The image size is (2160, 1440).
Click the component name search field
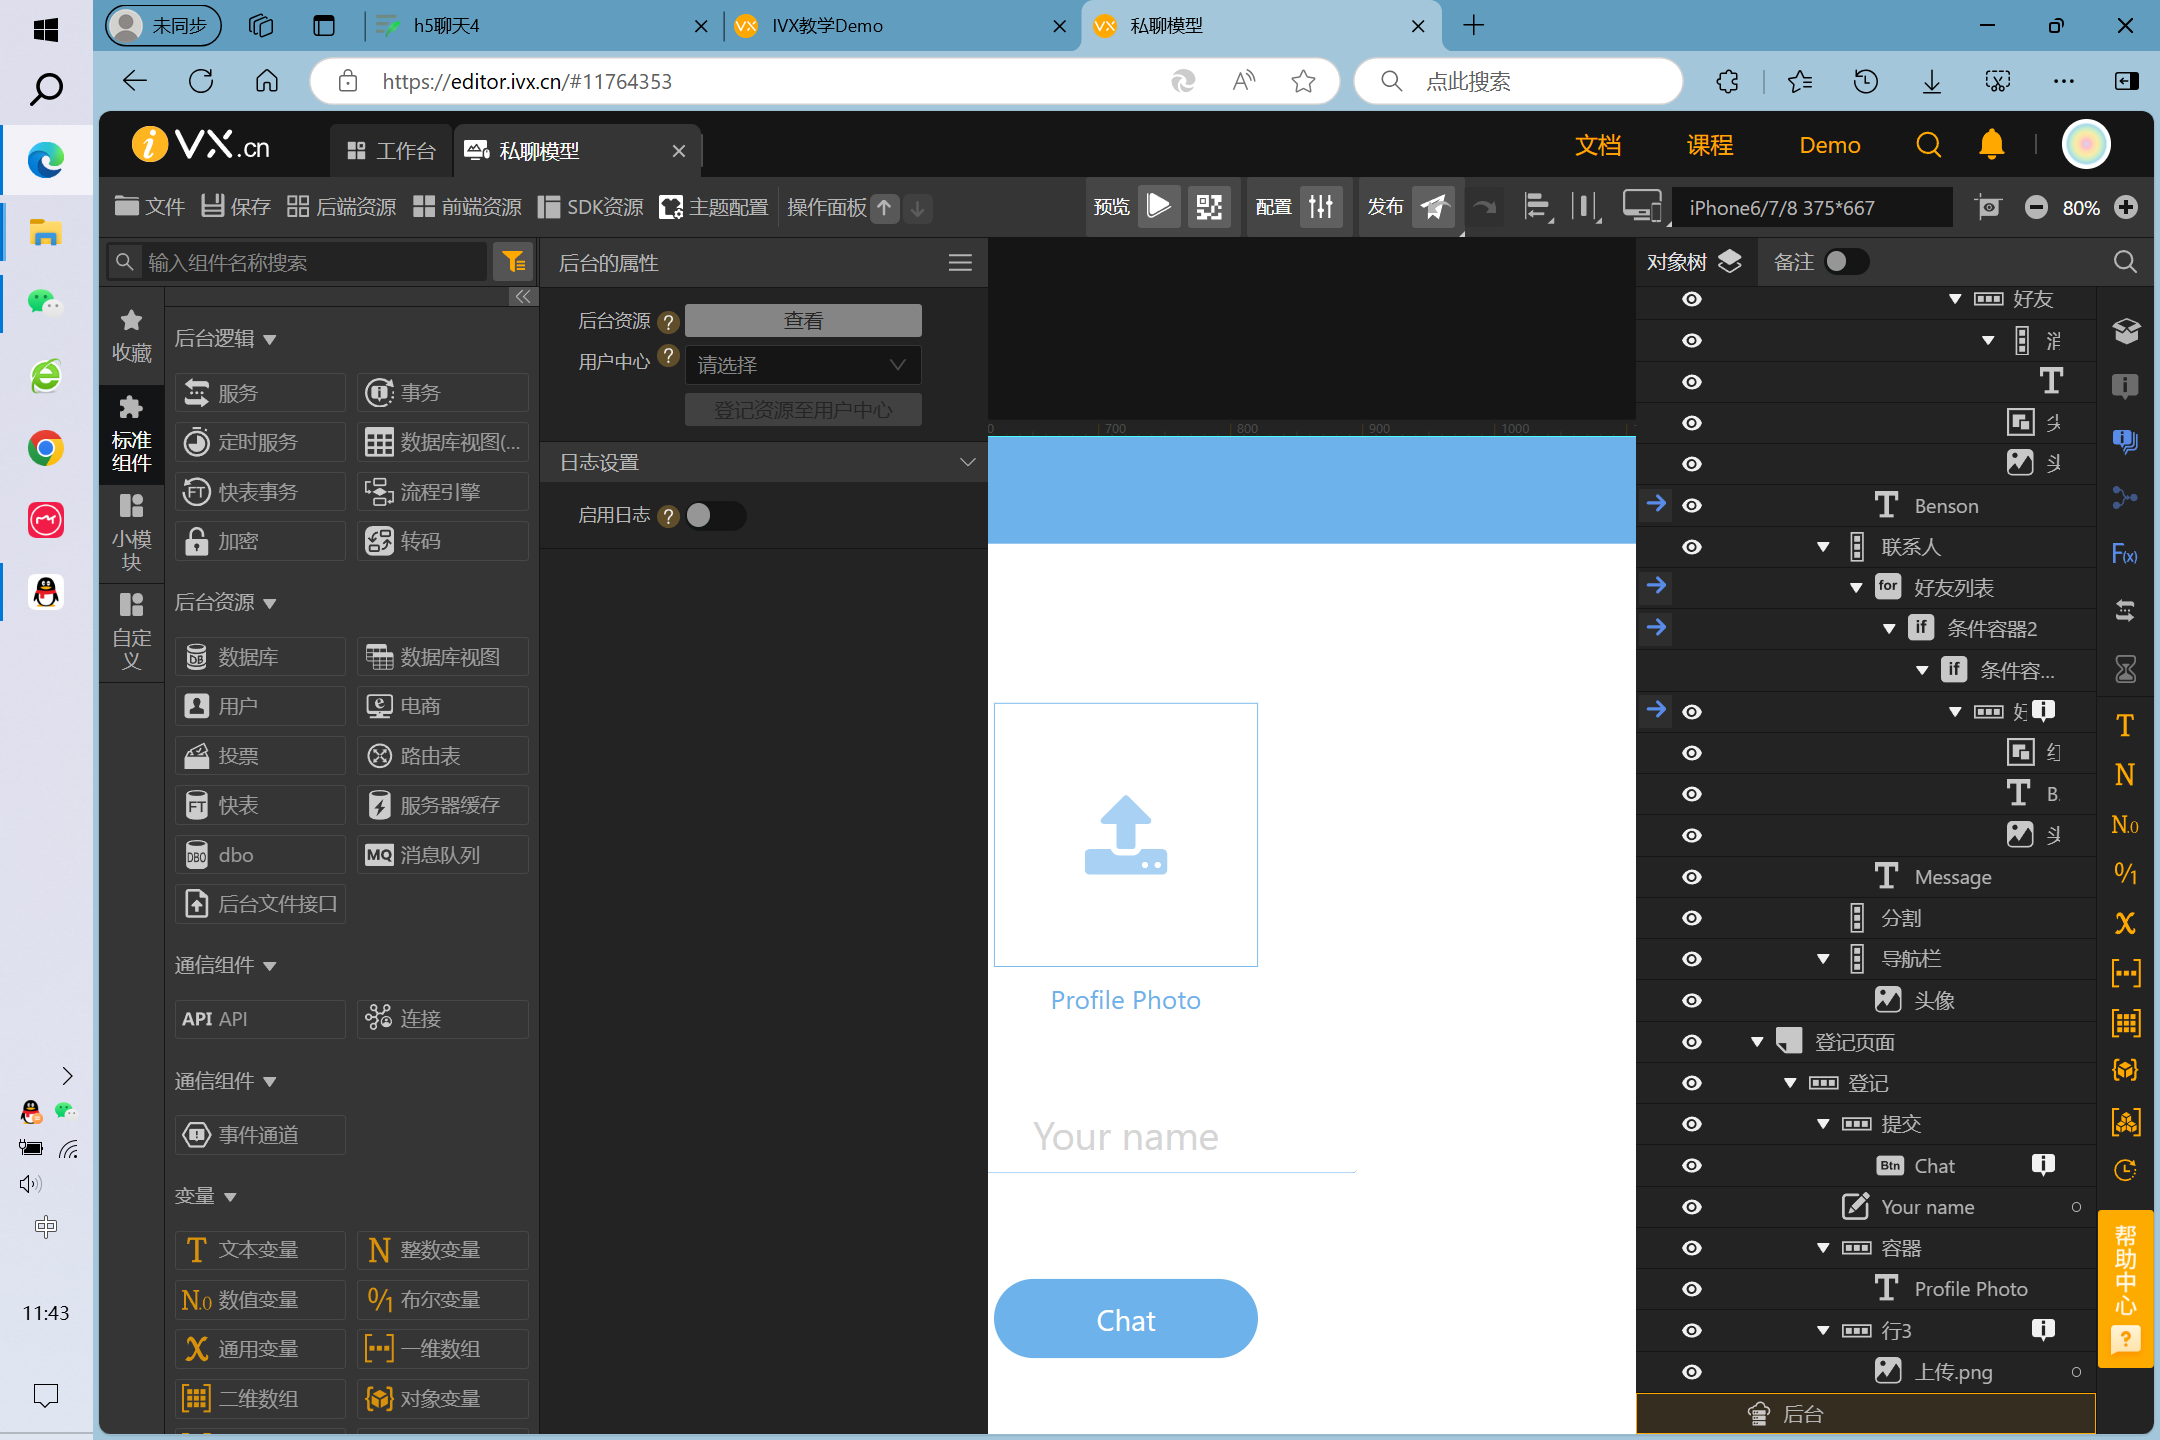click(x=298, y=262)
